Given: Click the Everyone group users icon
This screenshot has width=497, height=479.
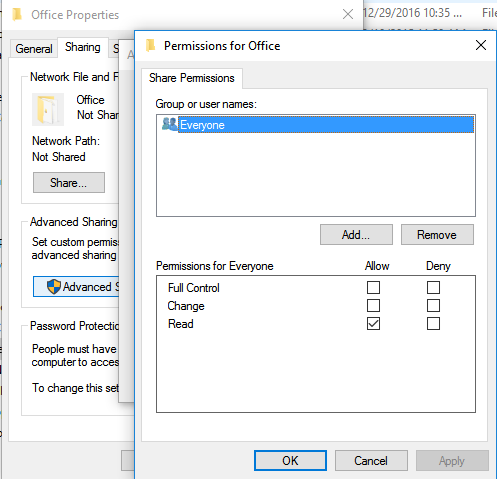Looking at the screenshot, I should point(170,124).
